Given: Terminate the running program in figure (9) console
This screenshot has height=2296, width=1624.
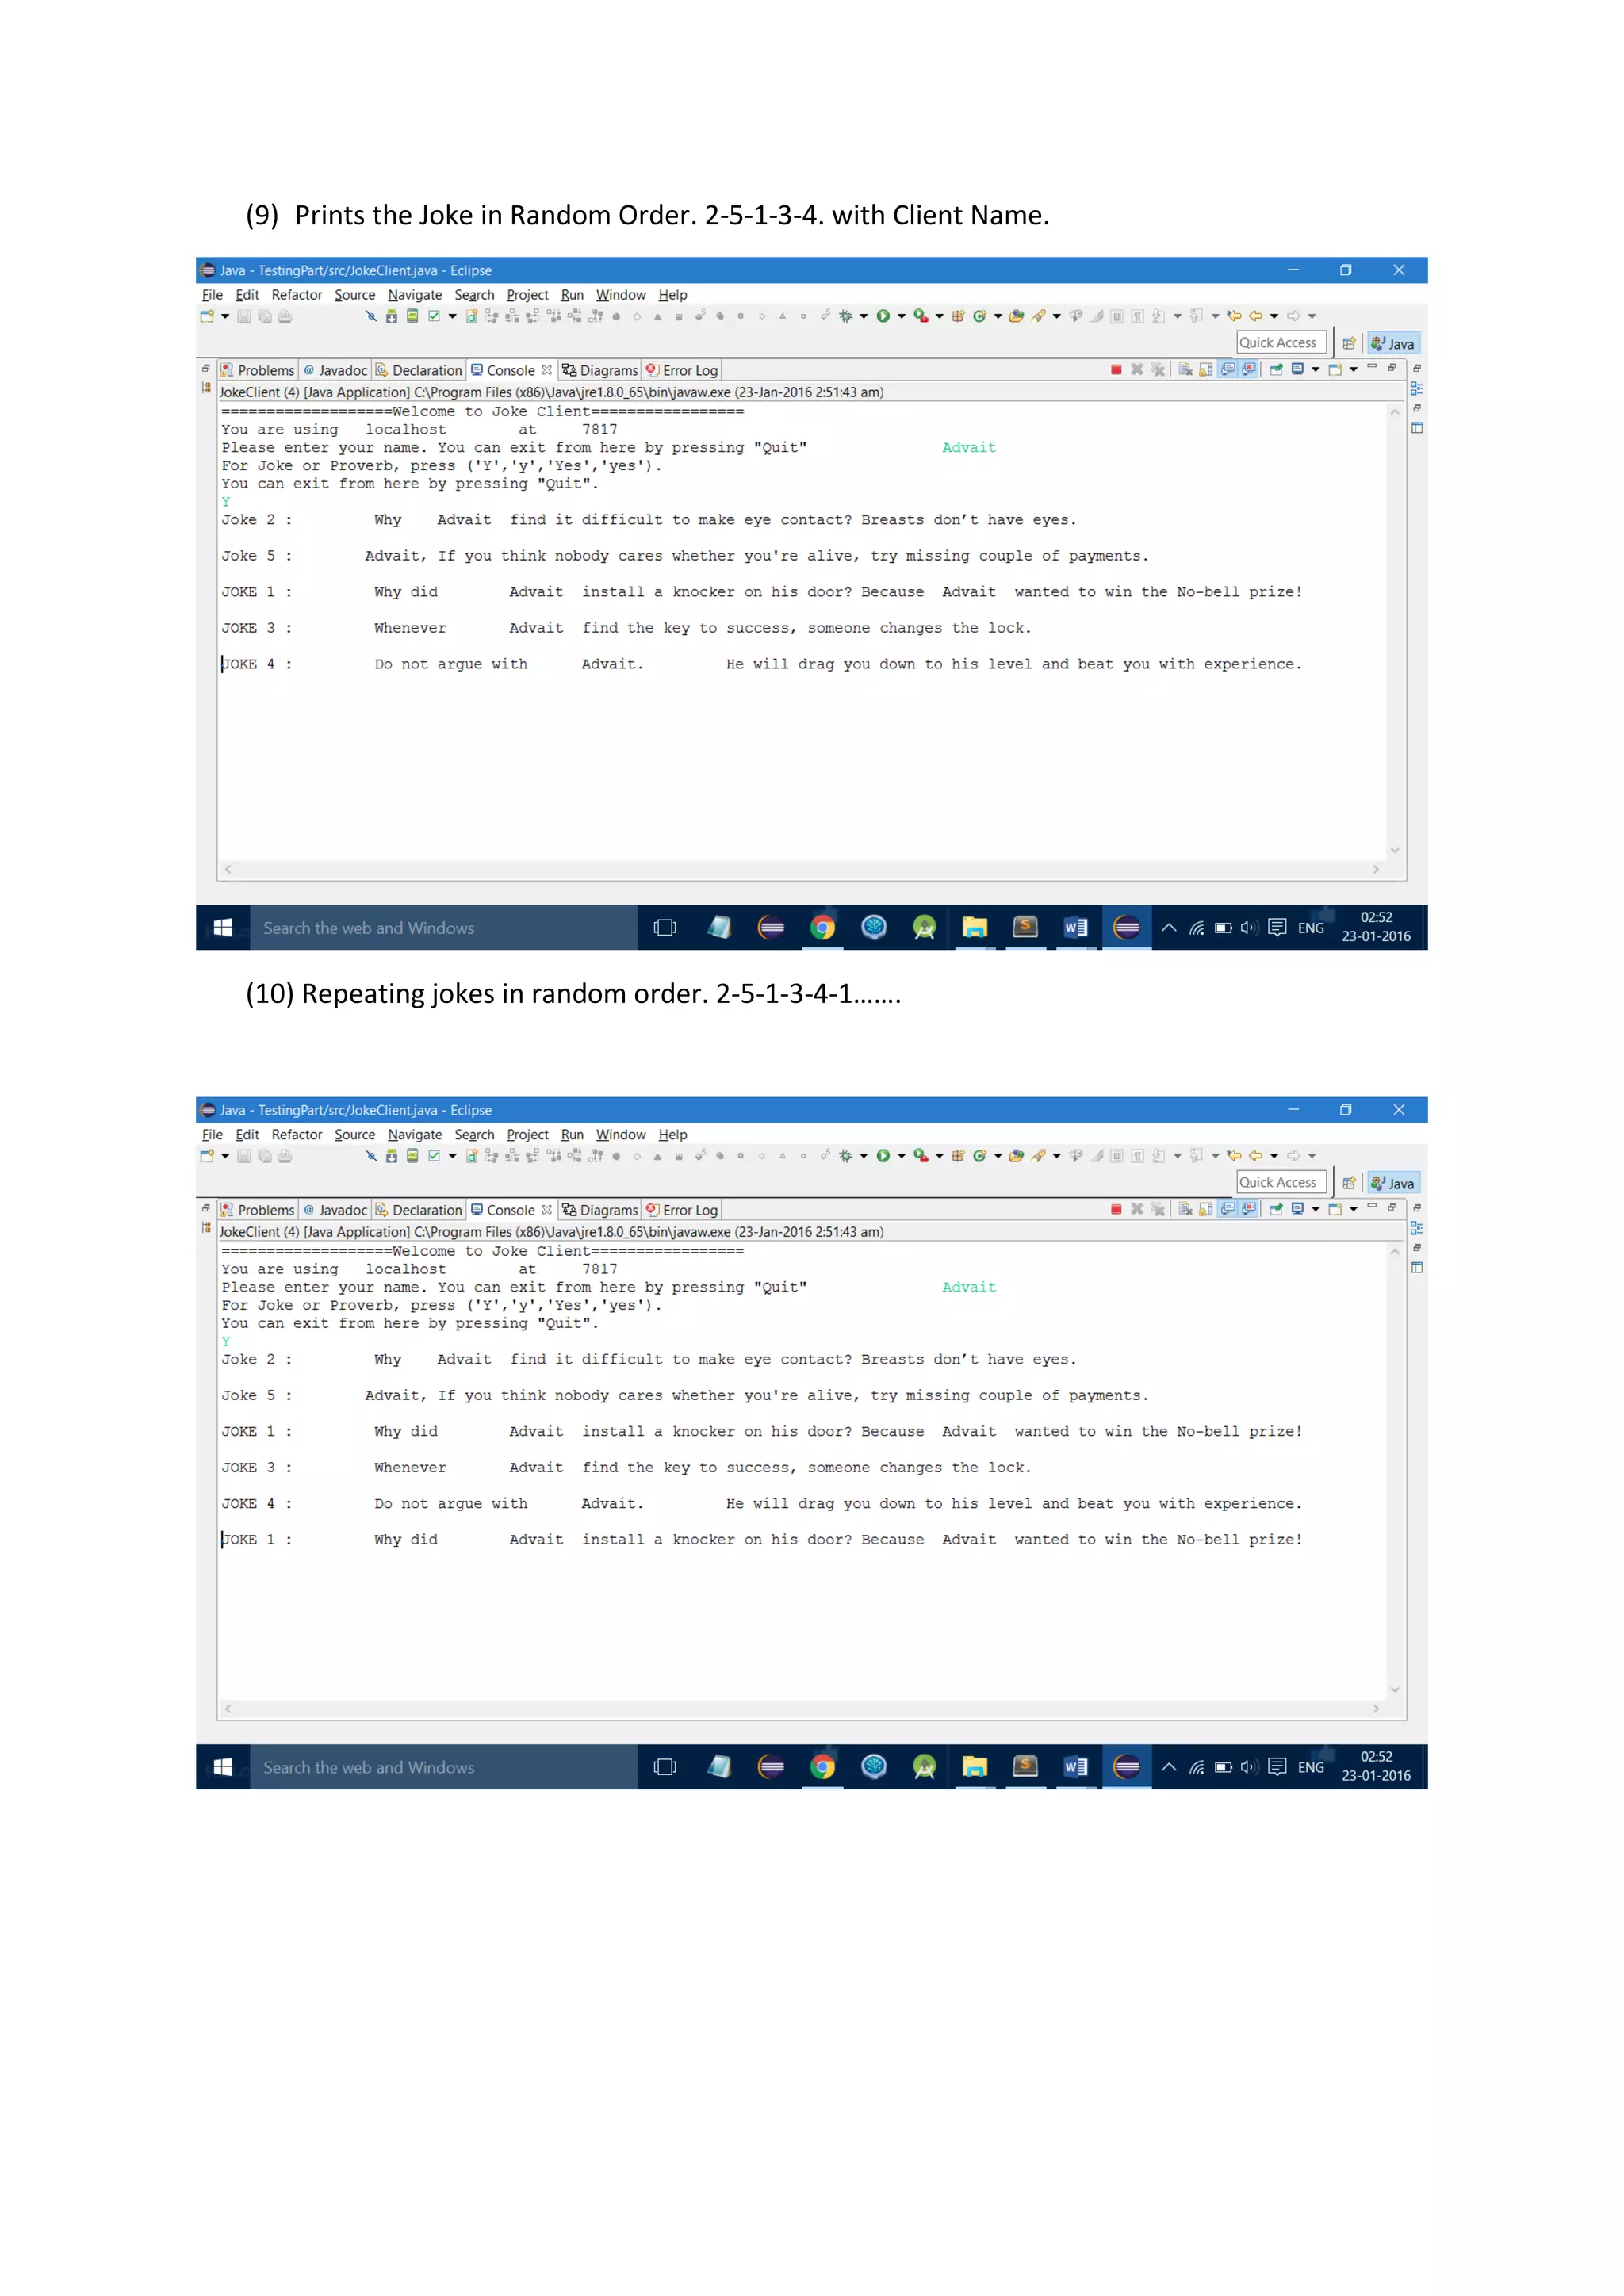Looking at the screenshot, I should [x=1116, y=370].
